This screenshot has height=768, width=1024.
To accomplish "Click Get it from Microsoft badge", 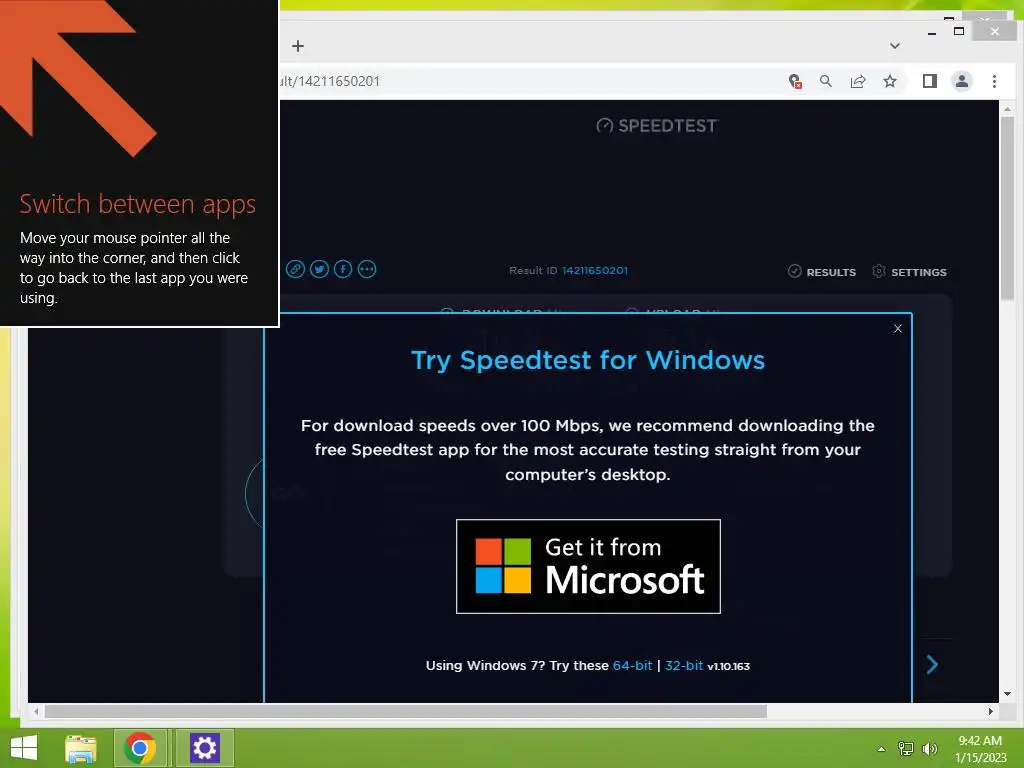I will 588,566.
